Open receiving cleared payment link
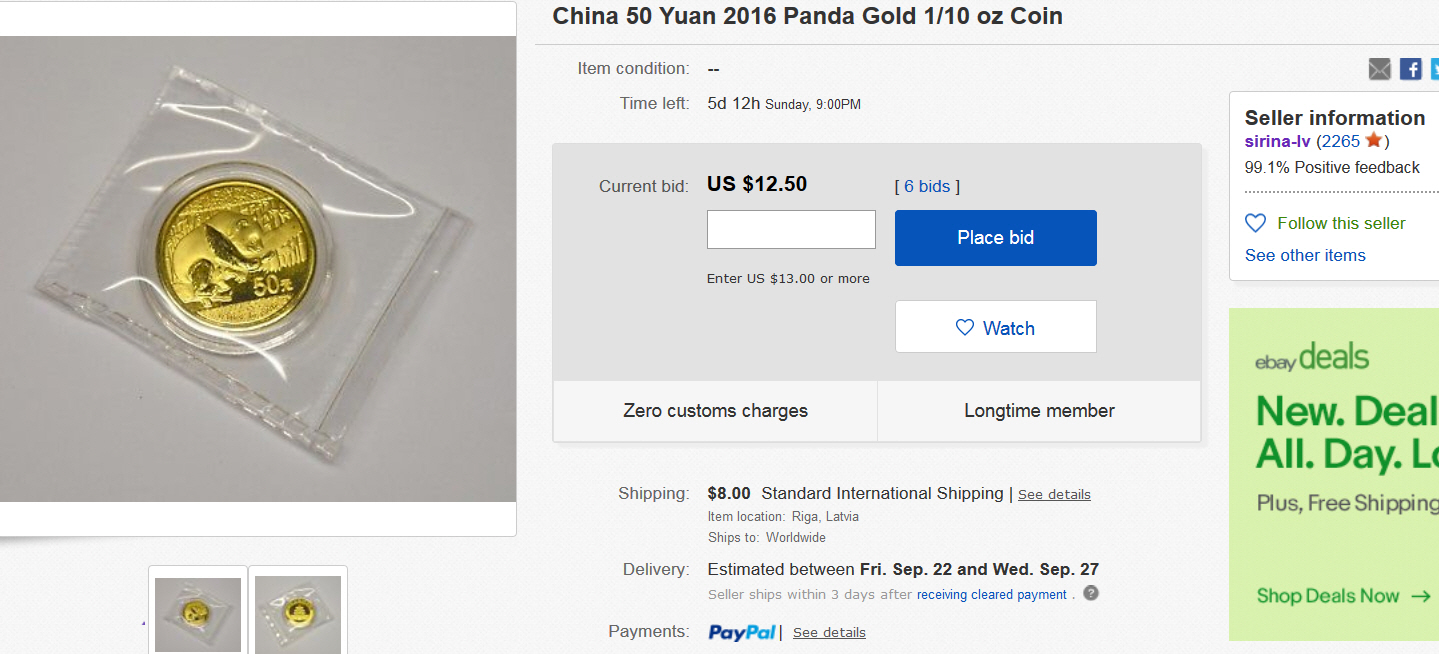This screenshot has width=1439, height=654. coord(991,595)
